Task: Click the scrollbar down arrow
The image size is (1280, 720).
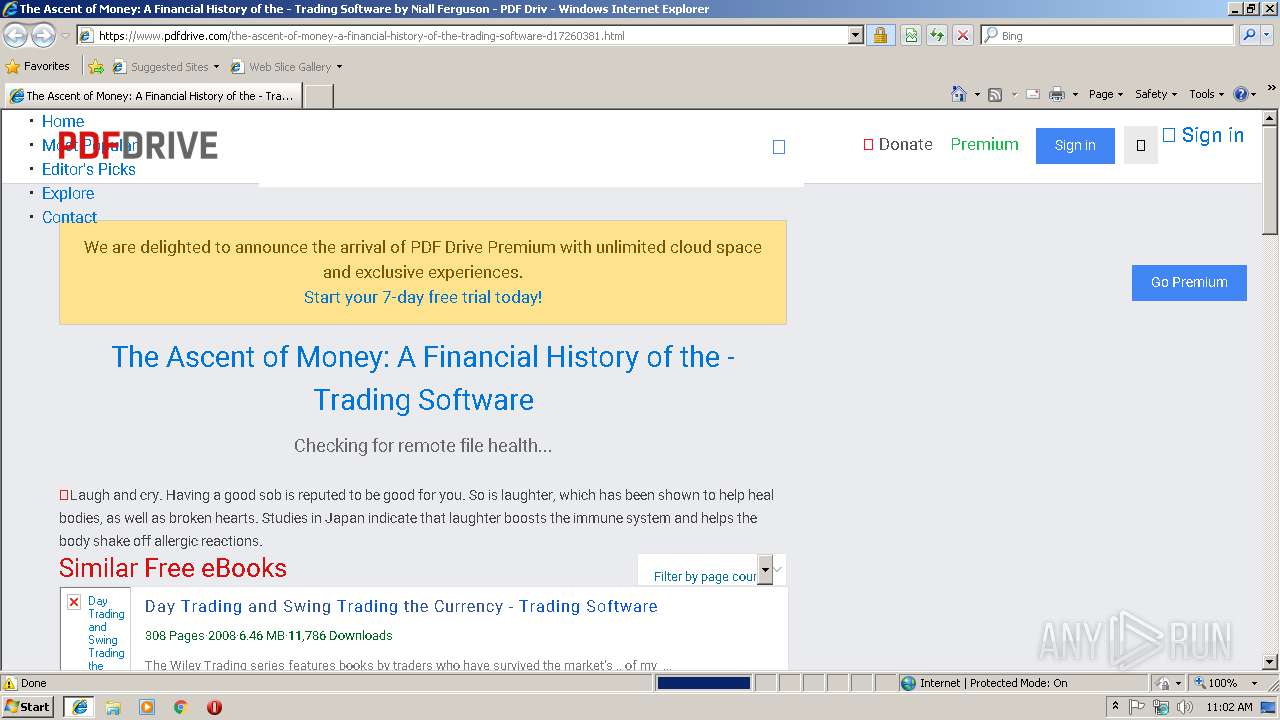Action: pos(1270,662)
